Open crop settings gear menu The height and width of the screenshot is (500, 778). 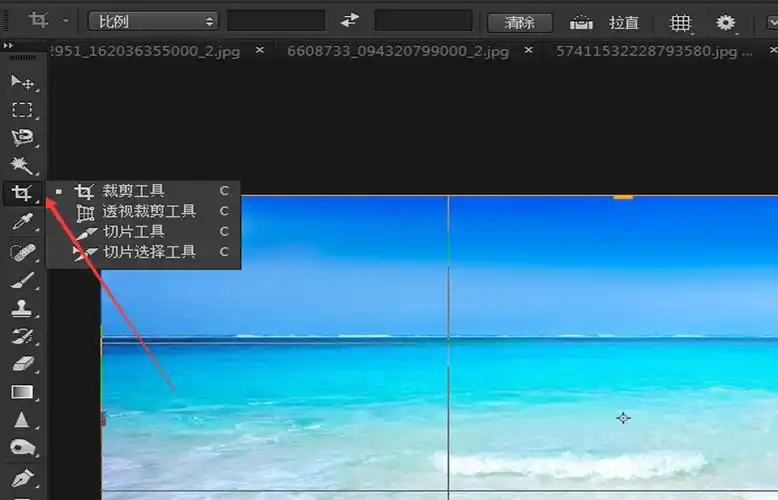point(726,23)
